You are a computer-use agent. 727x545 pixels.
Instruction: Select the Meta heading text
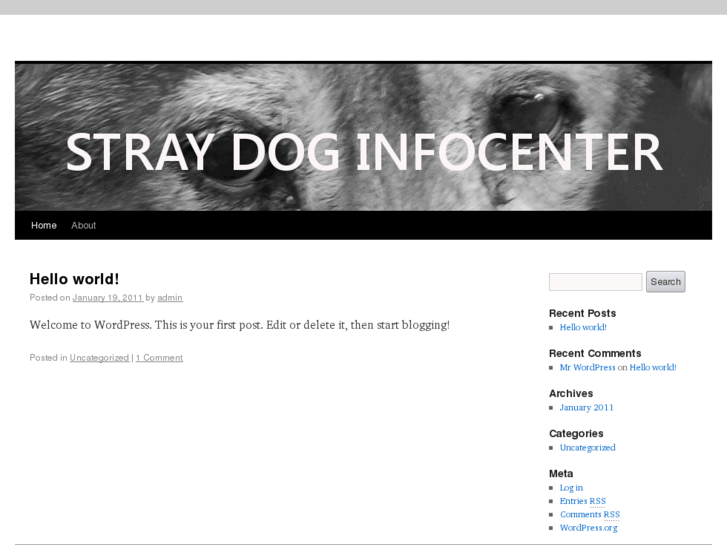click(561, 474)
